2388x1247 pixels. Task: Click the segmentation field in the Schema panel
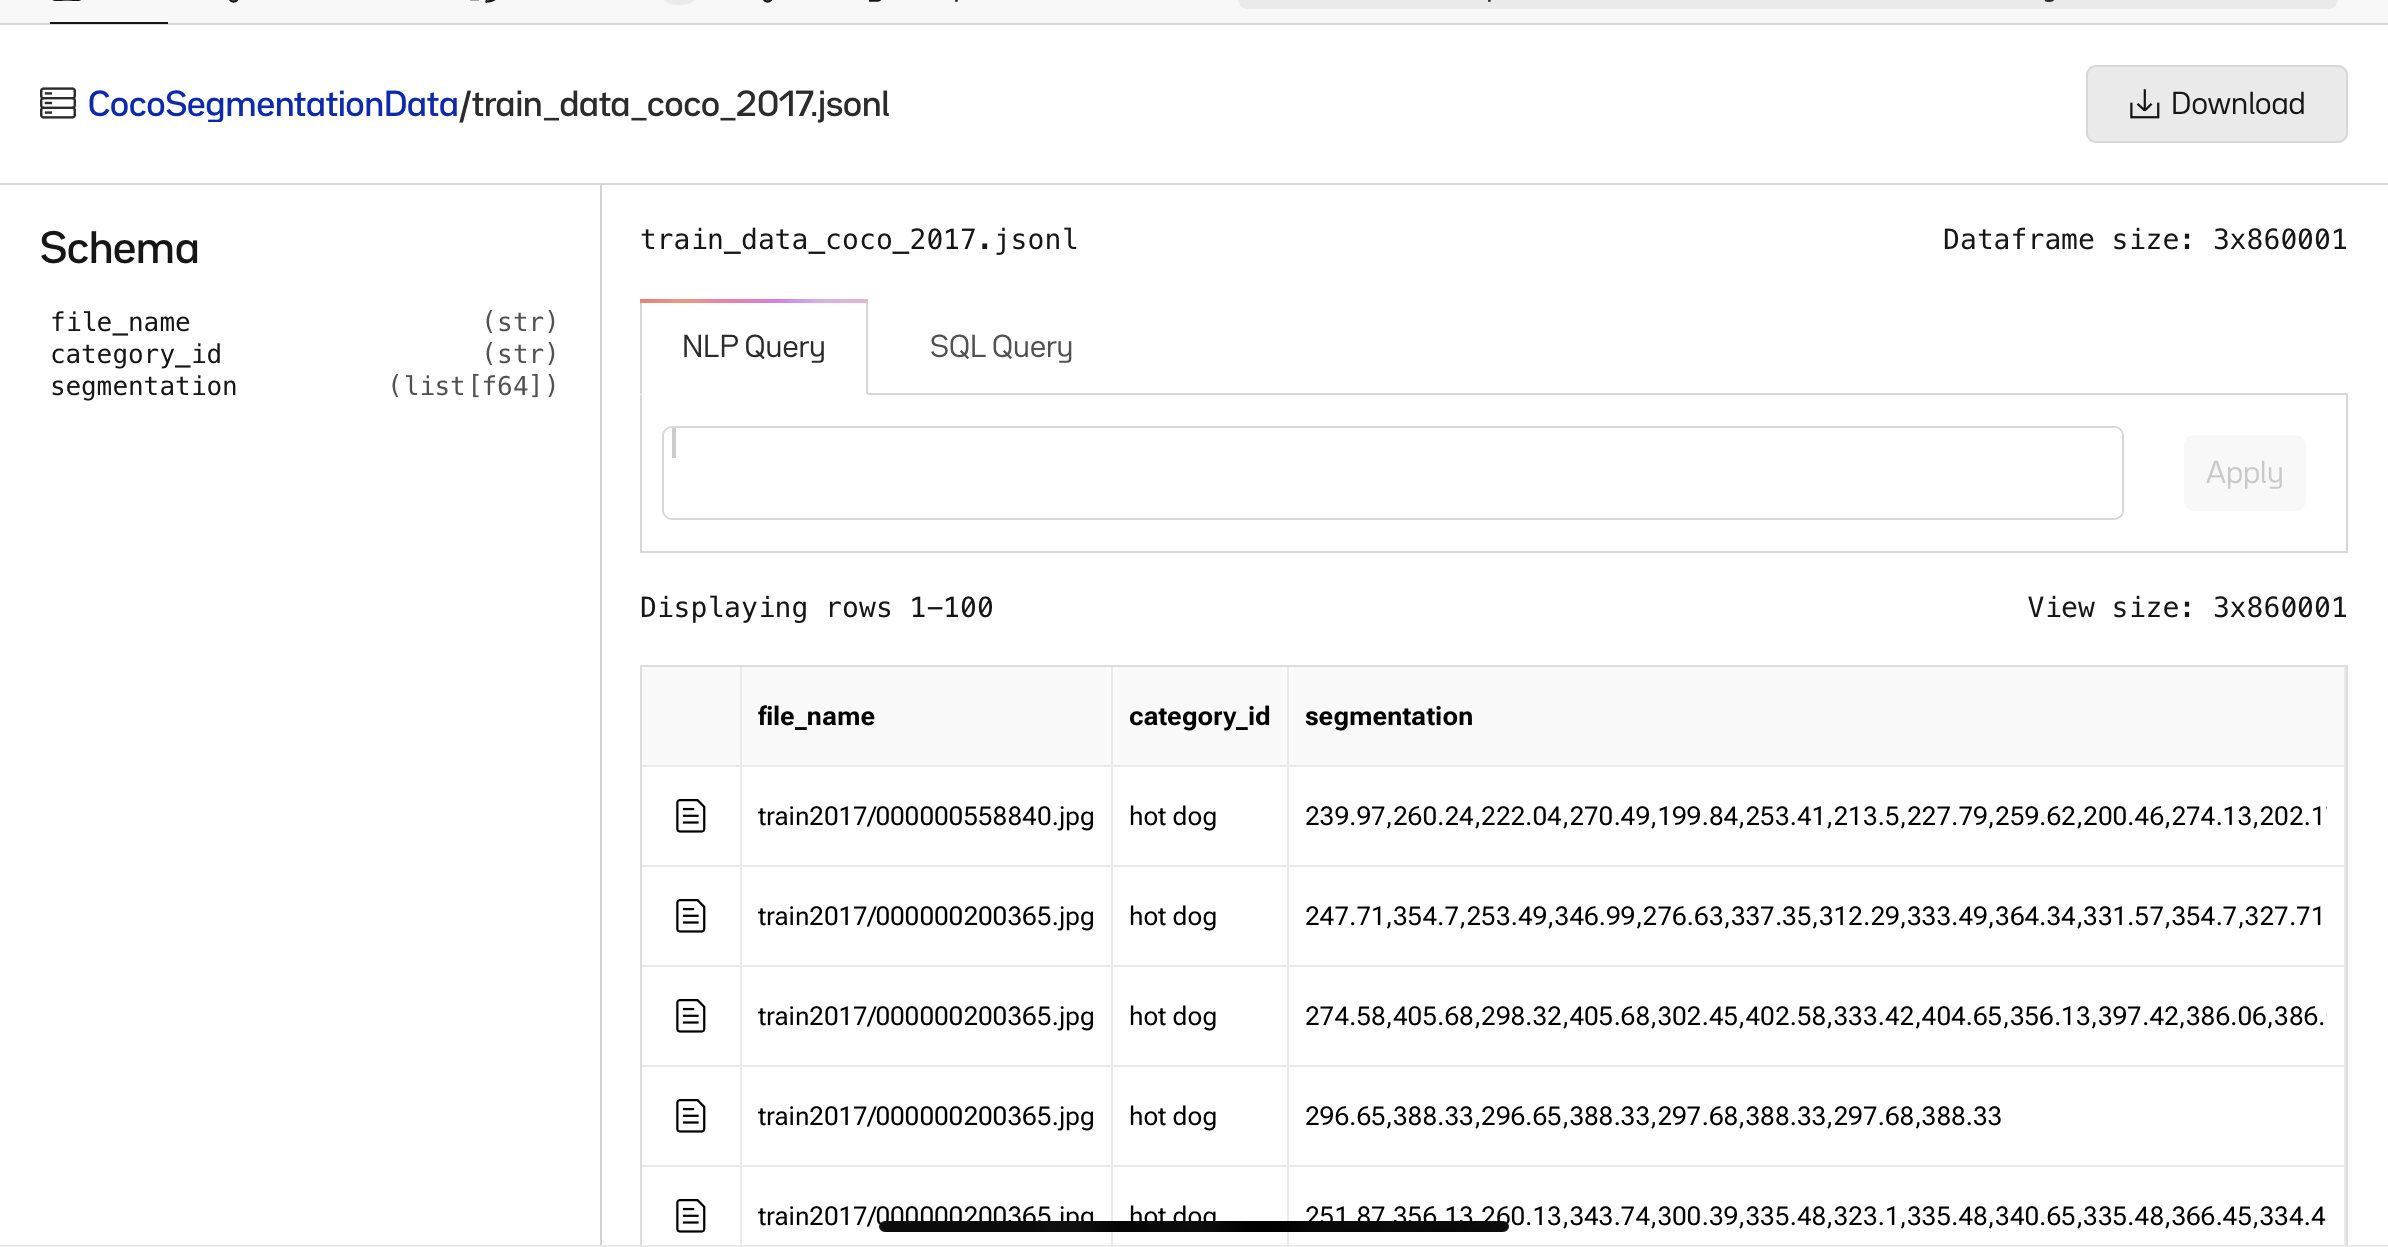(x=144, y=386)
